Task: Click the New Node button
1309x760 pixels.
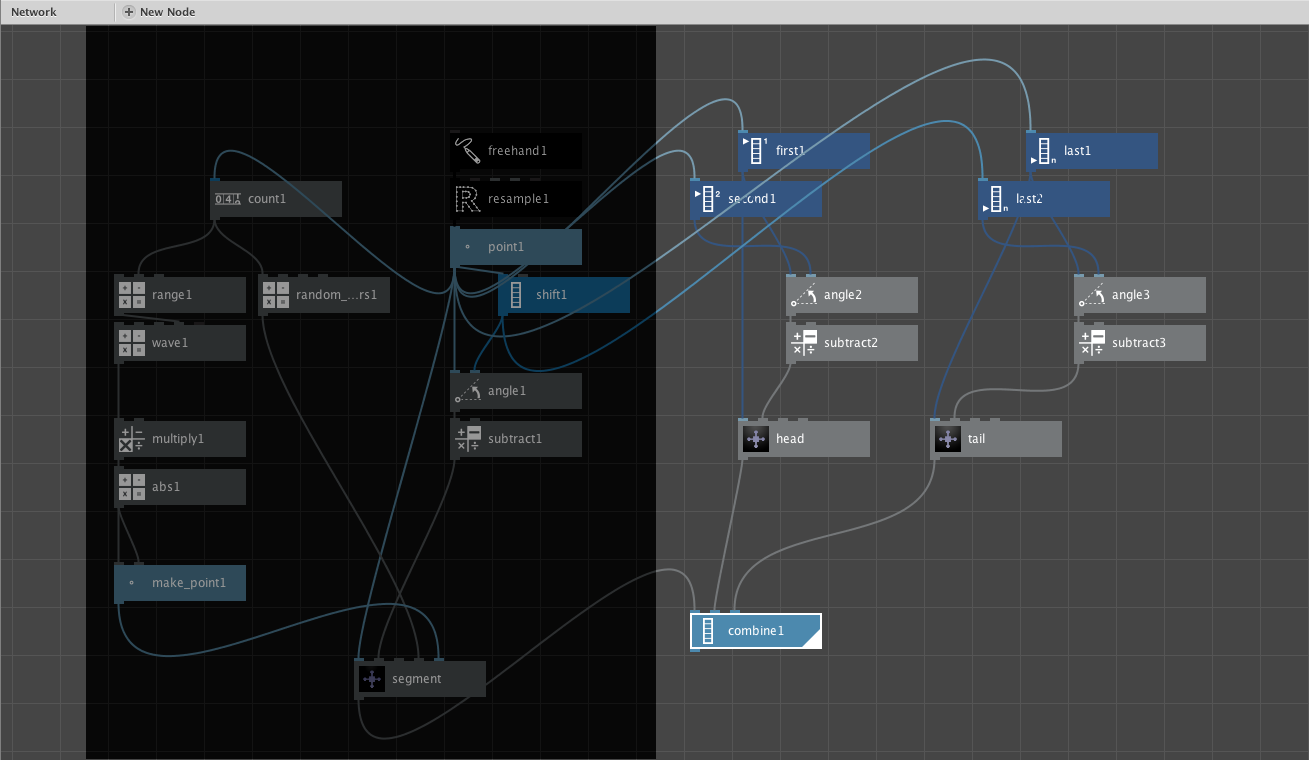Action: pyautogui.click(x=159, y=12)
